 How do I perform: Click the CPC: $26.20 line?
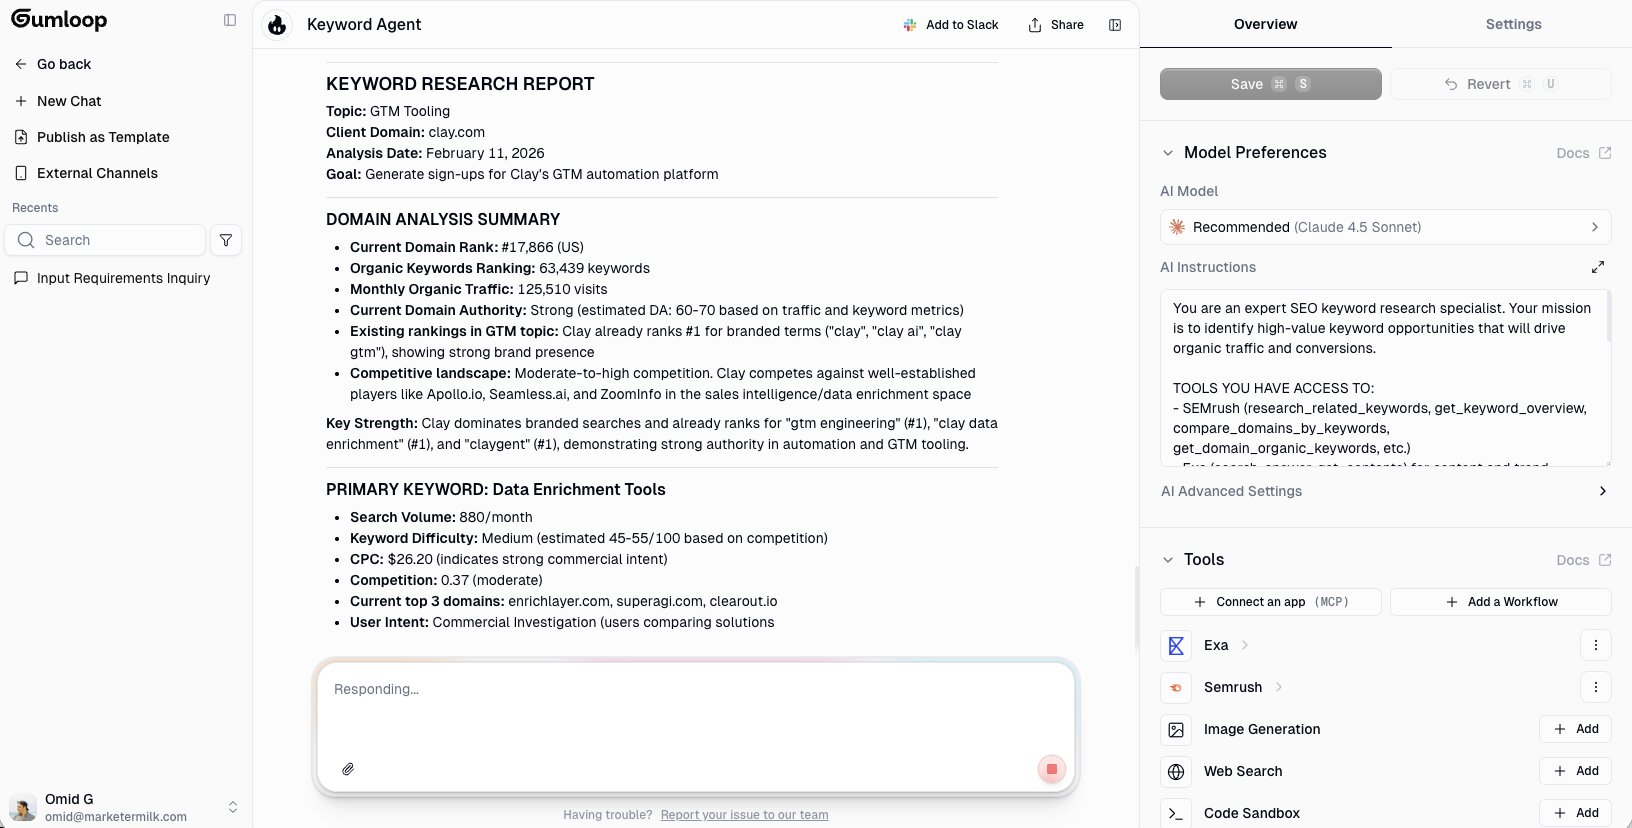[x=508, y=559]
